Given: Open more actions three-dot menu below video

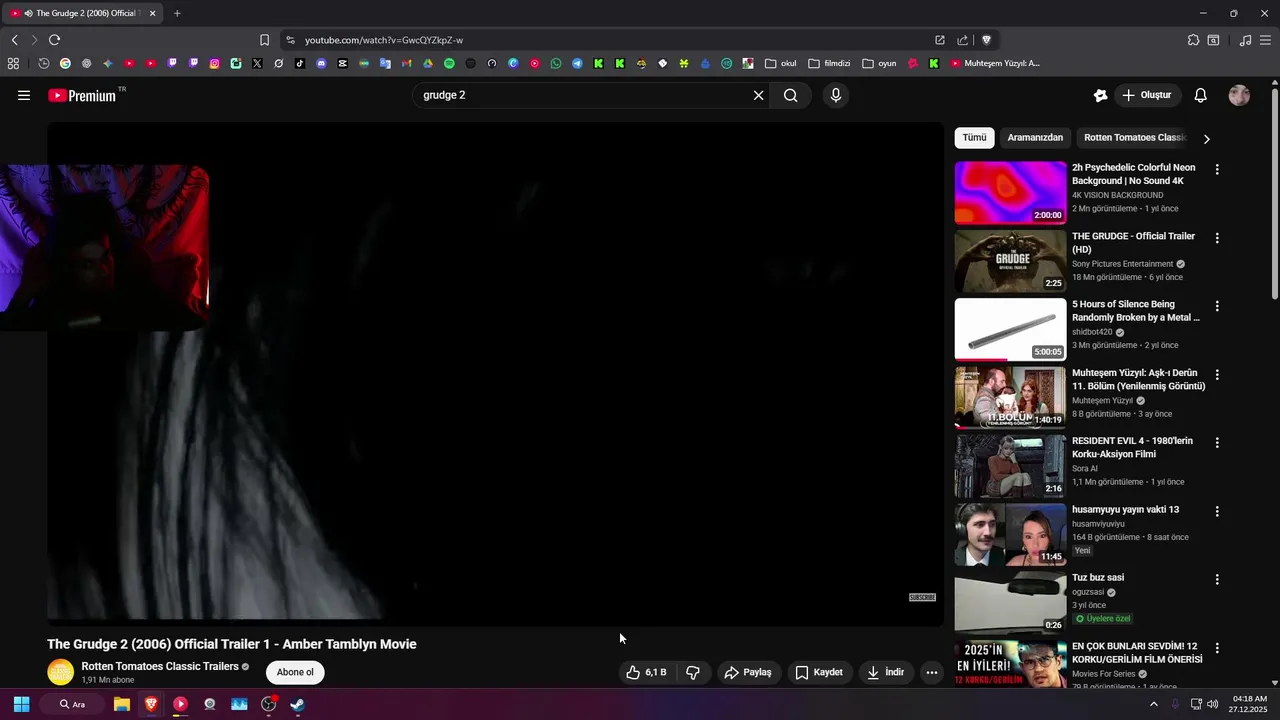Looking at the screenshot, I should (x=932, y=672).
